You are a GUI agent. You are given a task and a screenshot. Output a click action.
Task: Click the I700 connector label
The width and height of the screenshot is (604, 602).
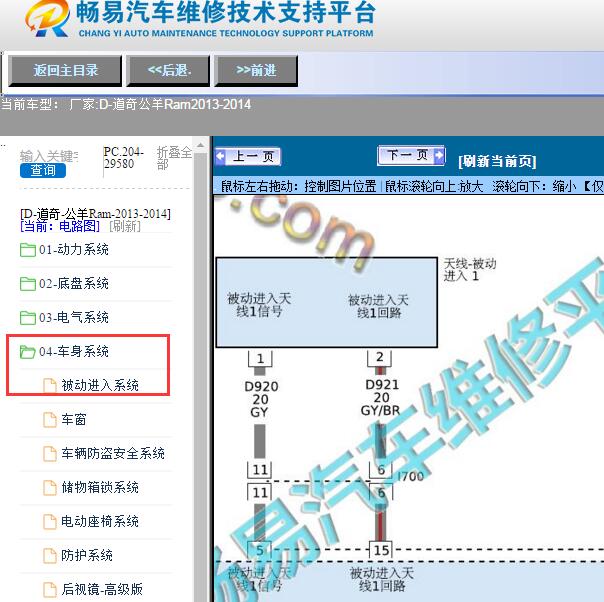click(x=410, y=476)
